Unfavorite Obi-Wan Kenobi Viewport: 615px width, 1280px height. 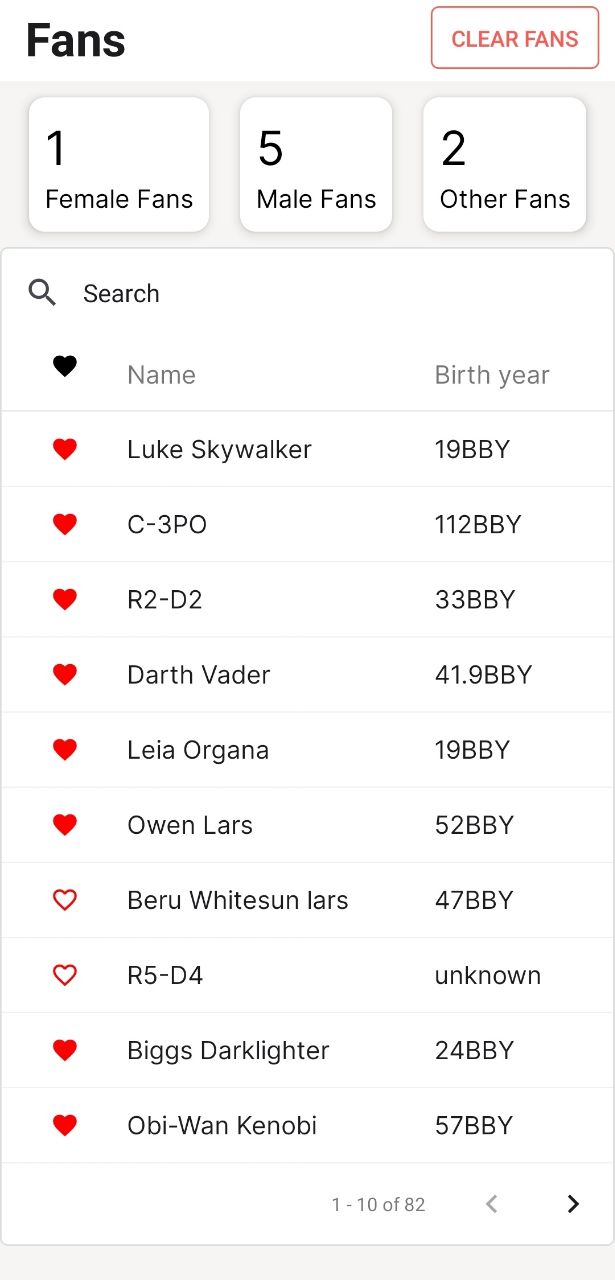tap(64, 1124)
